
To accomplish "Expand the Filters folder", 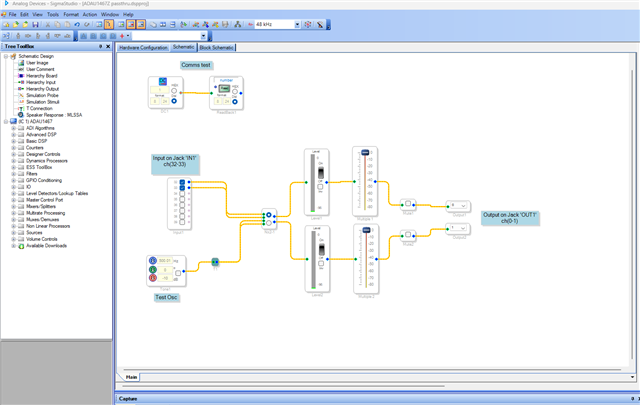I will [13, 174].
